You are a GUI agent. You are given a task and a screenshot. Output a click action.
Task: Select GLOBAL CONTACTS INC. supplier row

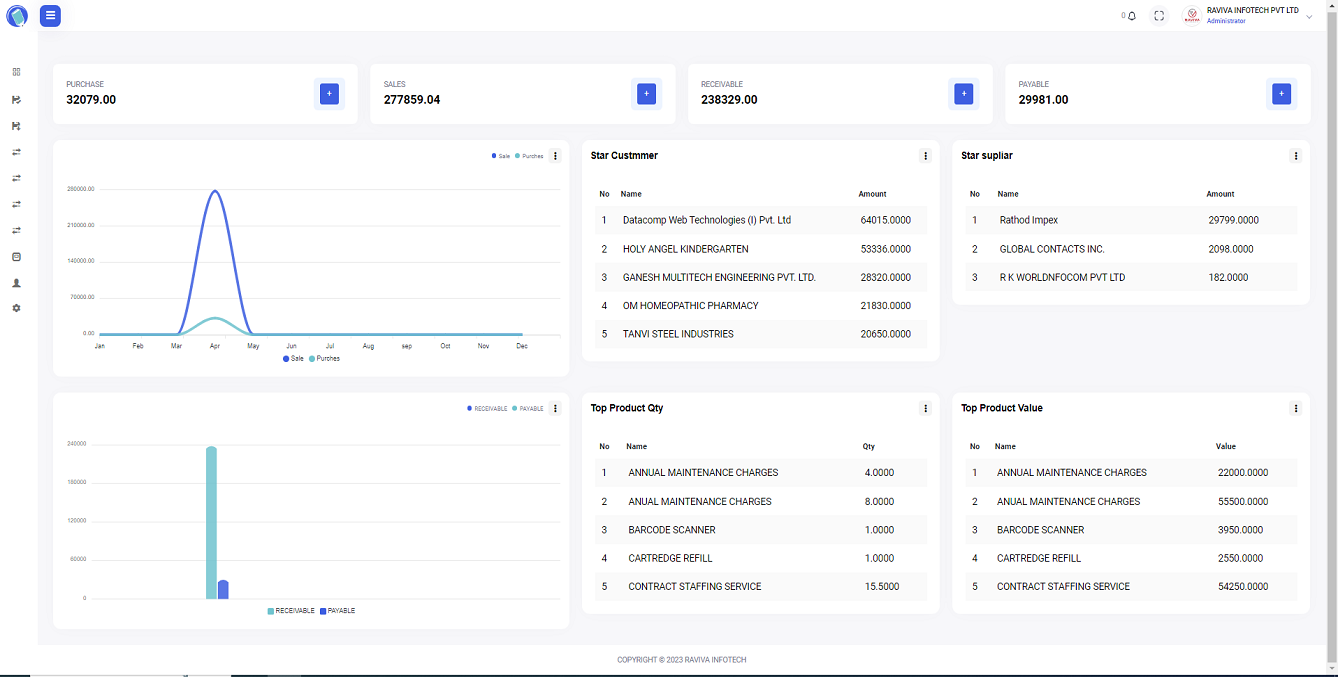[x=1131, y=249]
